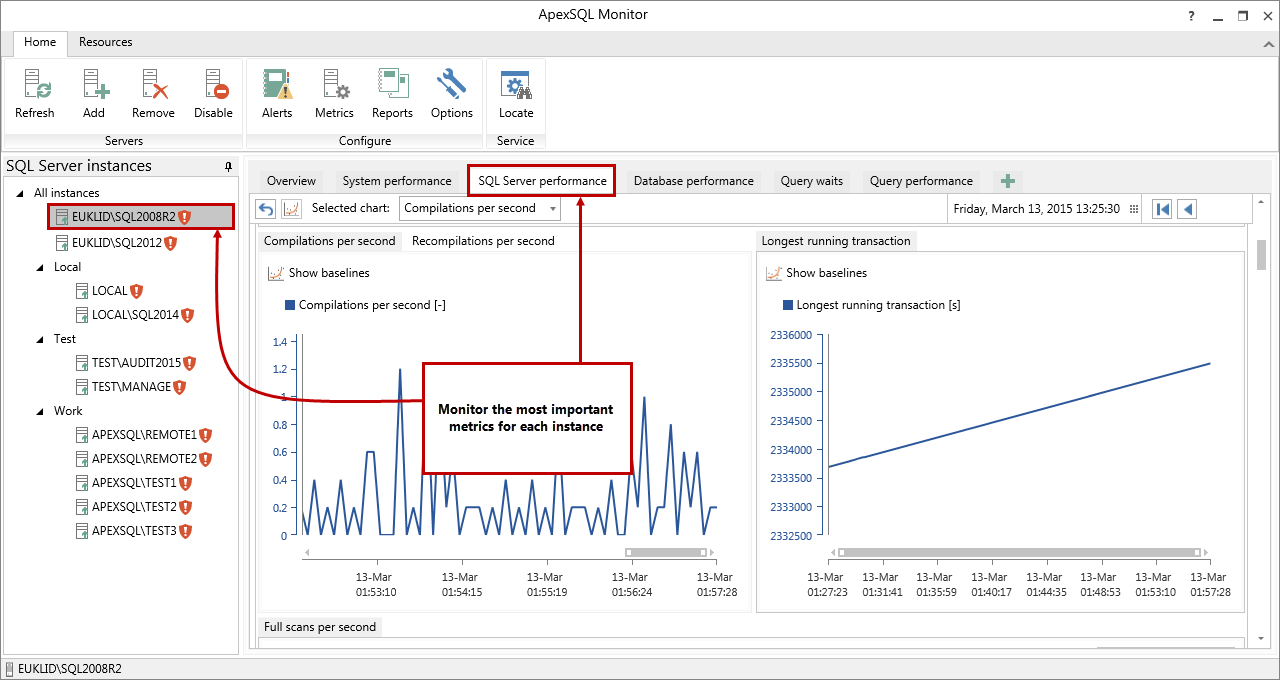The image size is (1280, 680).
Task: Go to previous time period arrow
Action: [x=1187, y=209]
